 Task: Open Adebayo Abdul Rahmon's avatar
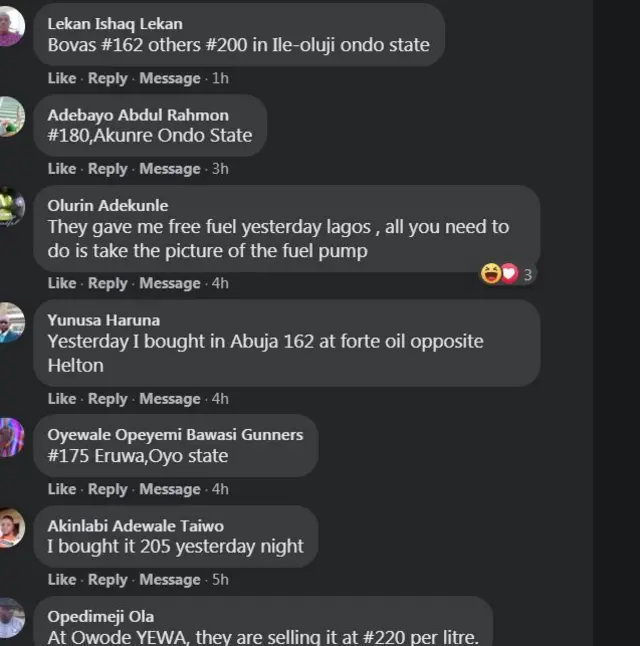click(x=9, y=116)
